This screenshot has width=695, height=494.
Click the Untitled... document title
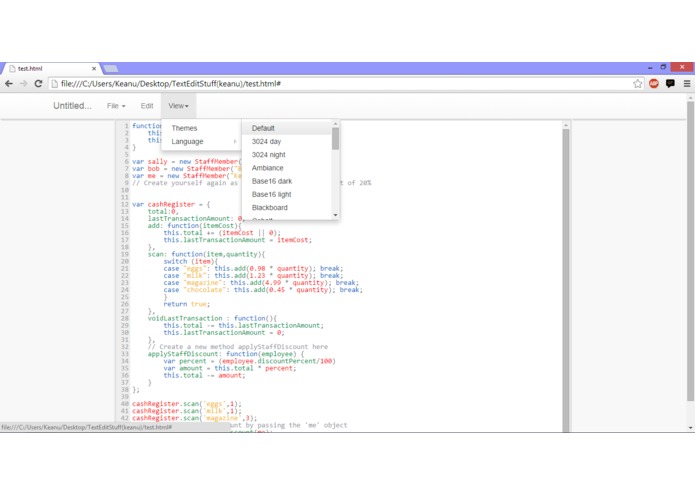(x=72, y=106)
